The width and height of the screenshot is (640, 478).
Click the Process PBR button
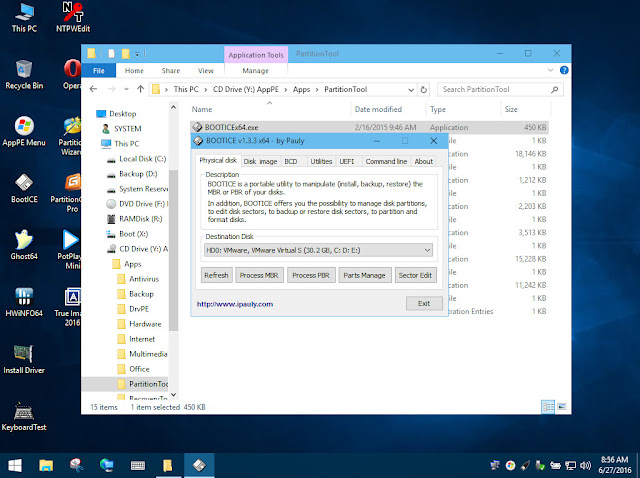pos(311,275)
